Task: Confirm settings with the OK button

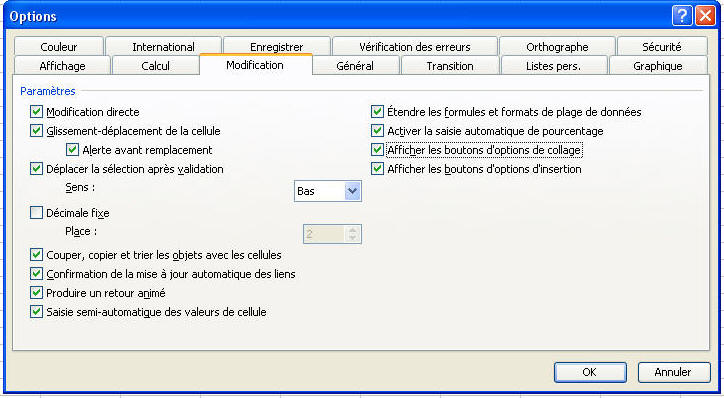Action: [590, 372]
